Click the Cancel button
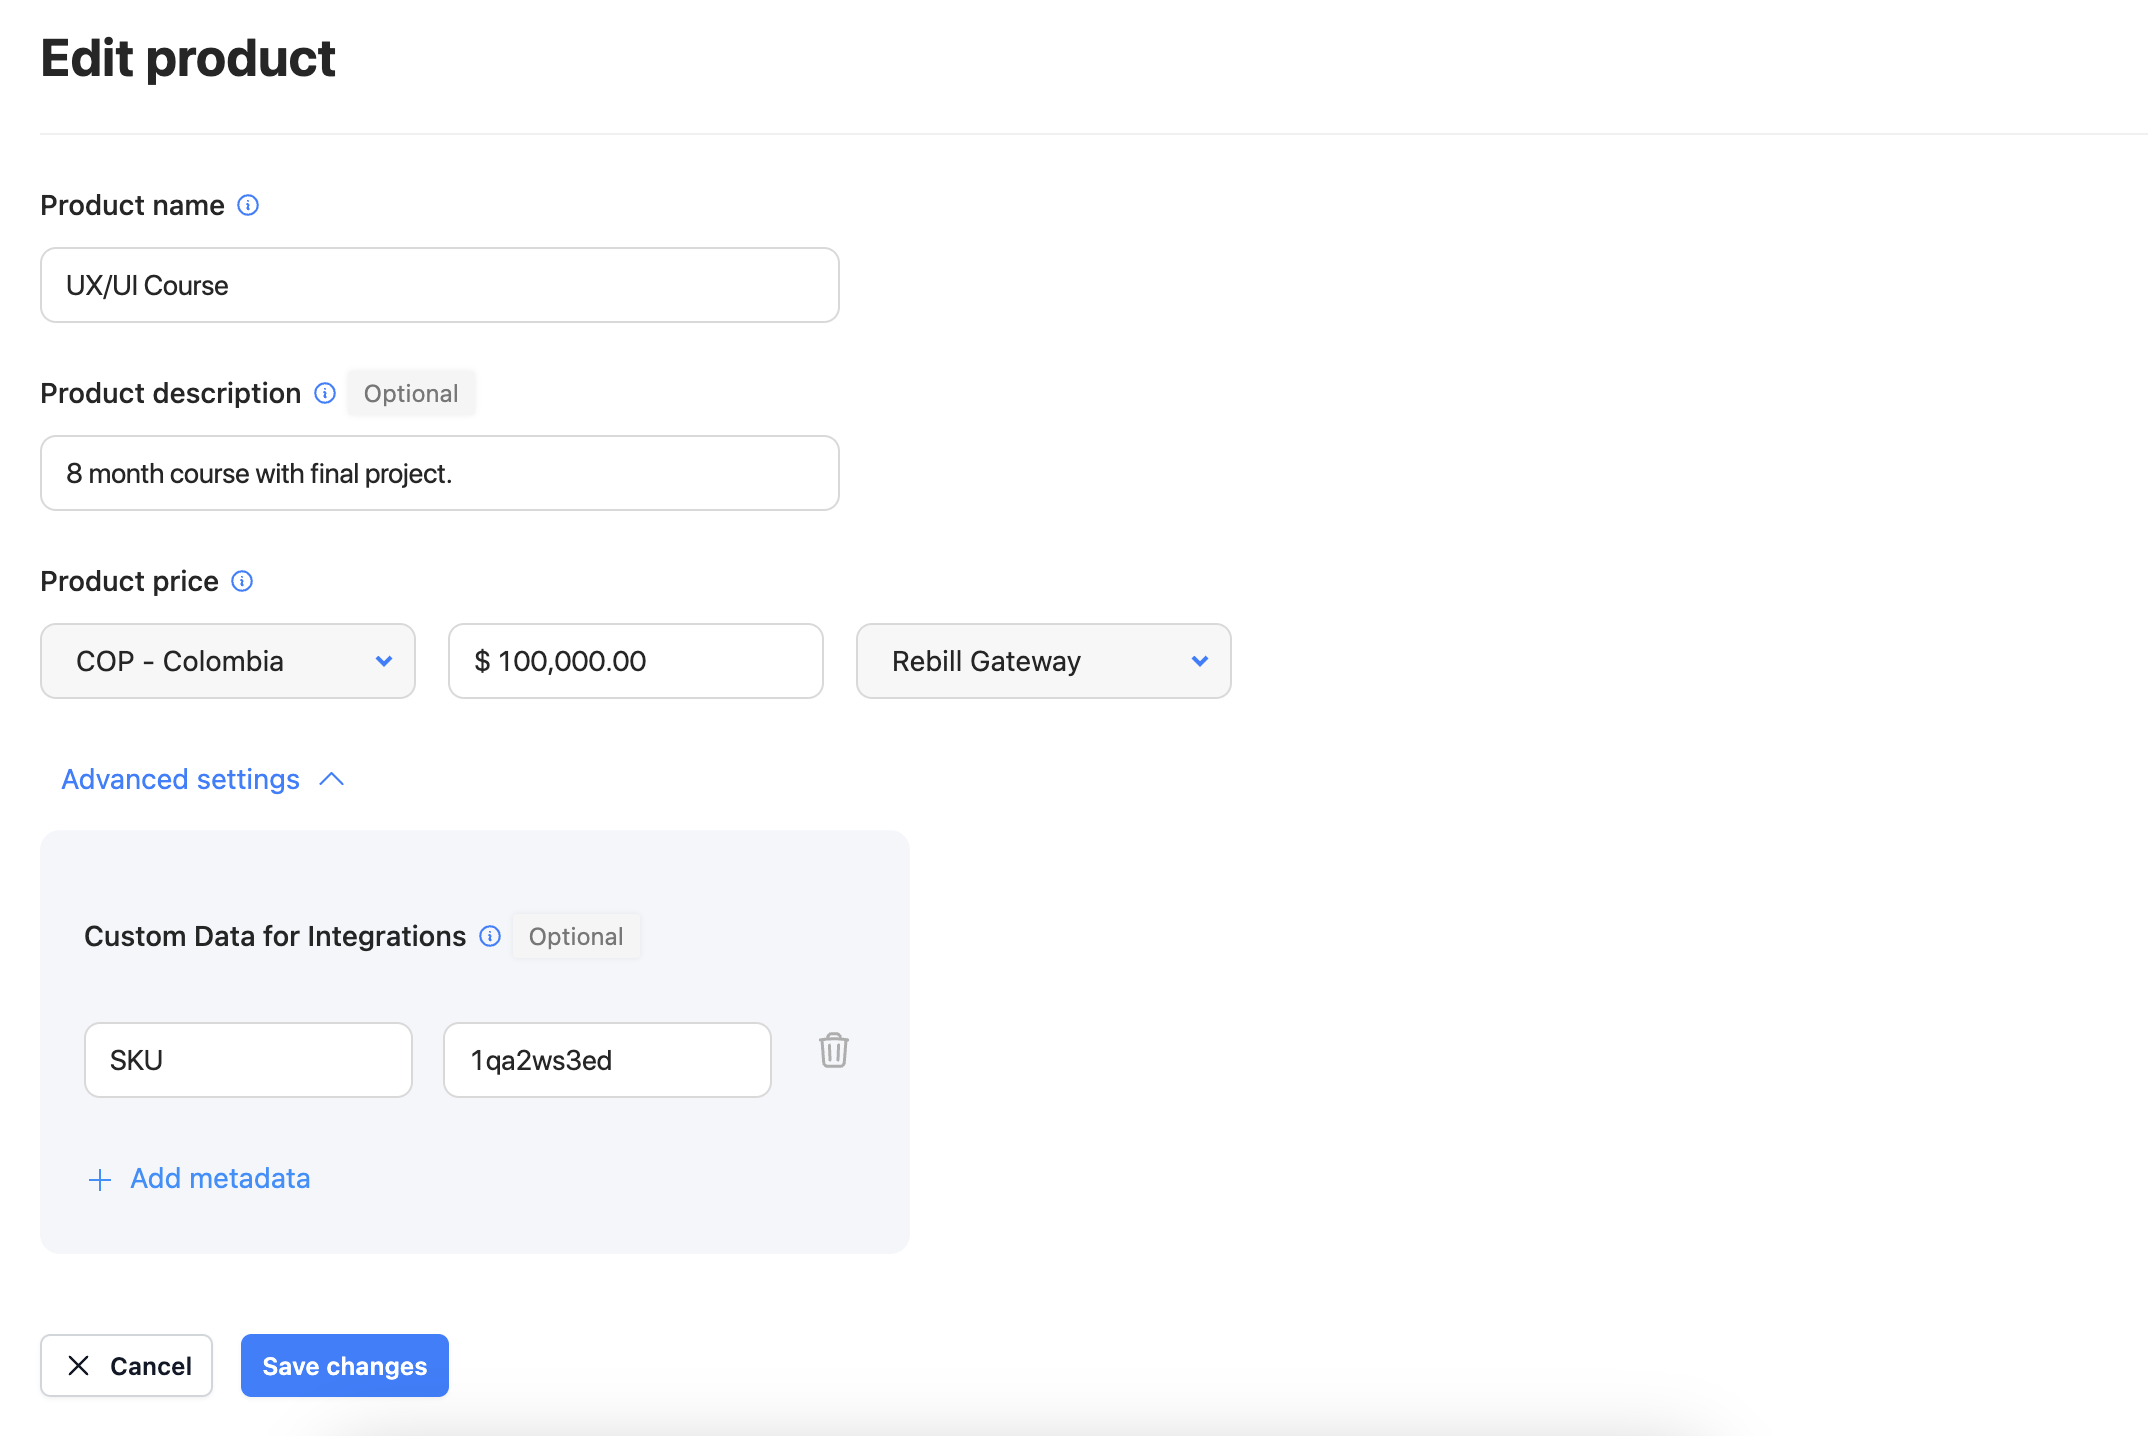The height and width of the screenshot is (1436, 2148). pyautogui.click(x=126, y=1365)
